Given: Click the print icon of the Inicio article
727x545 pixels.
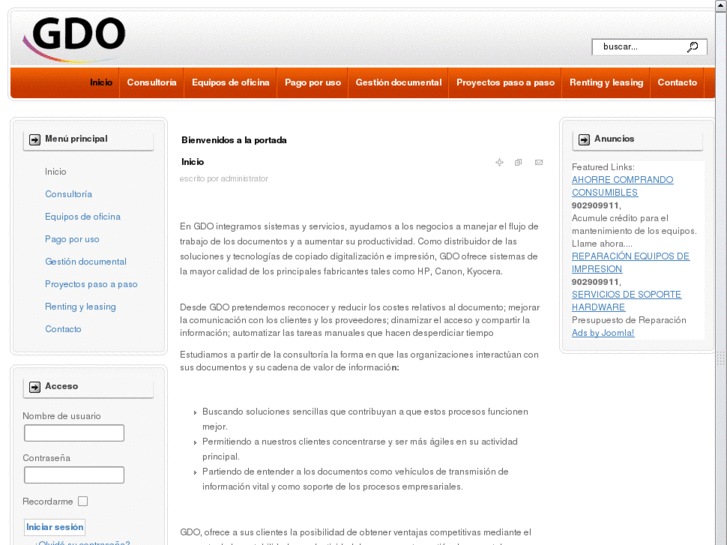Looking at the screenshot, I should [x=518, y=162].
